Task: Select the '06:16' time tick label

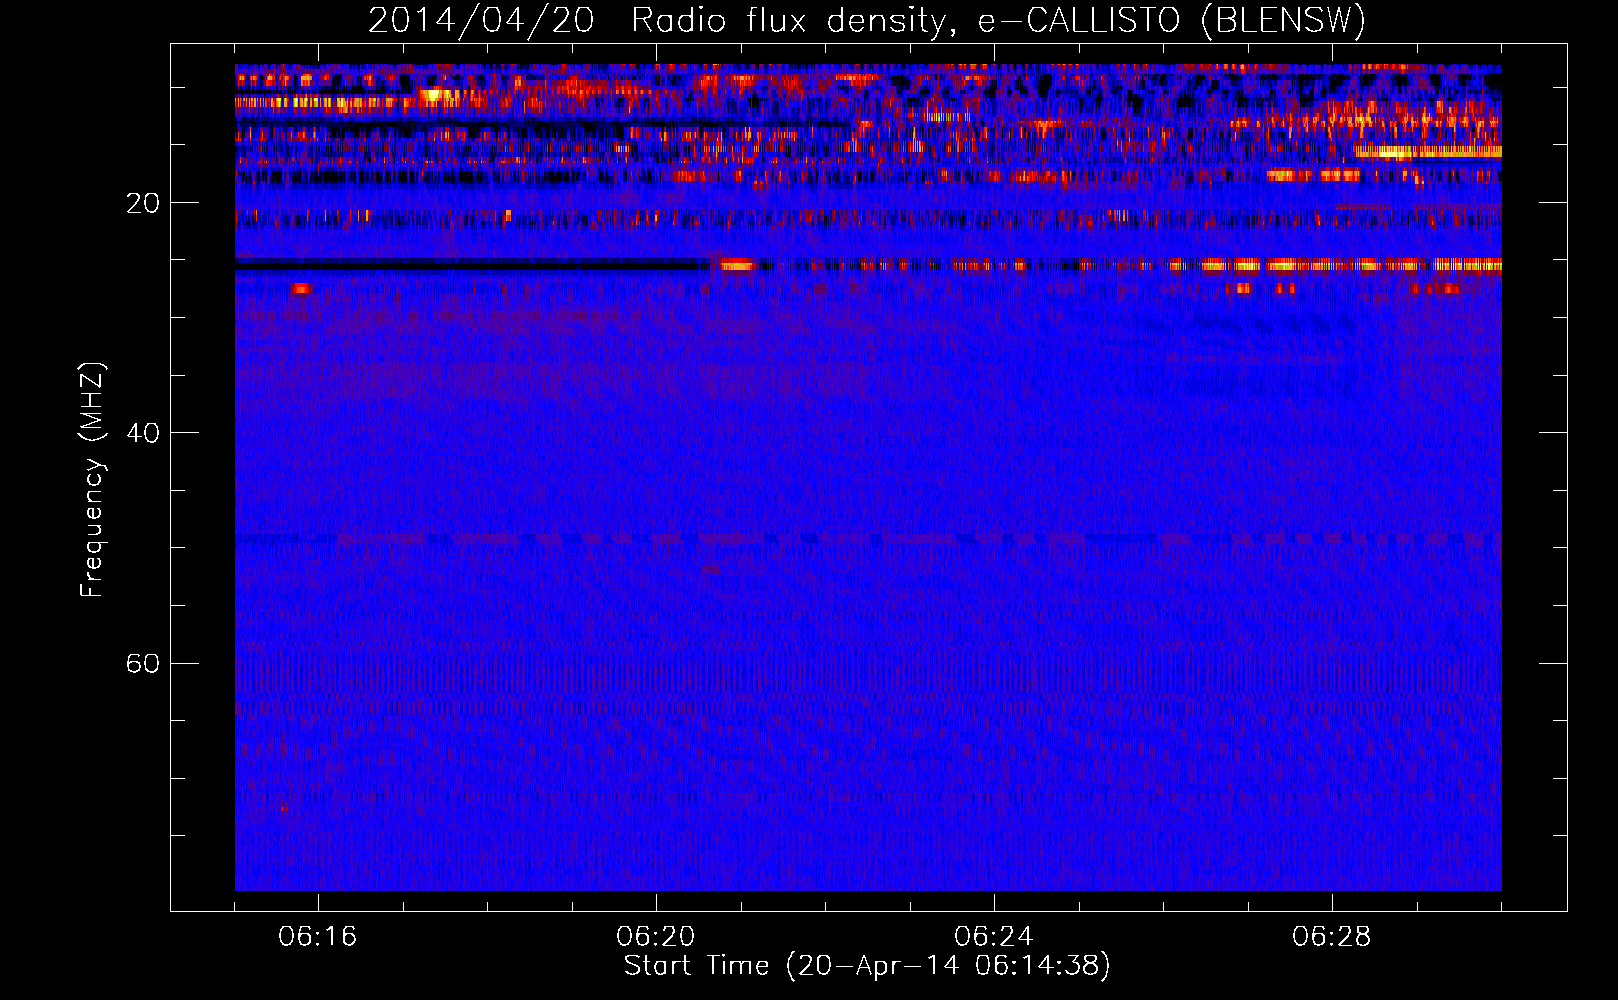Action: [318, 937]
